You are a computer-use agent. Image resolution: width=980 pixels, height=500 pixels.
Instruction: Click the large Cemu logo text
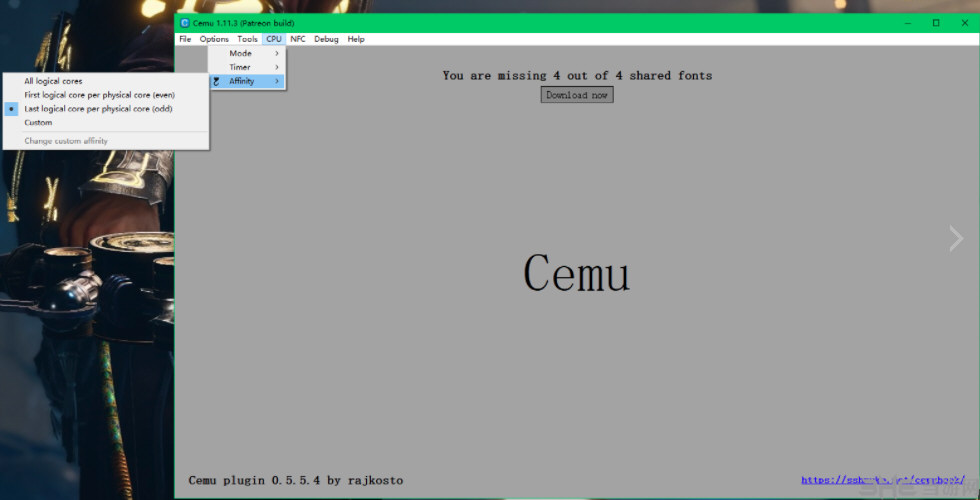point(576,273)
